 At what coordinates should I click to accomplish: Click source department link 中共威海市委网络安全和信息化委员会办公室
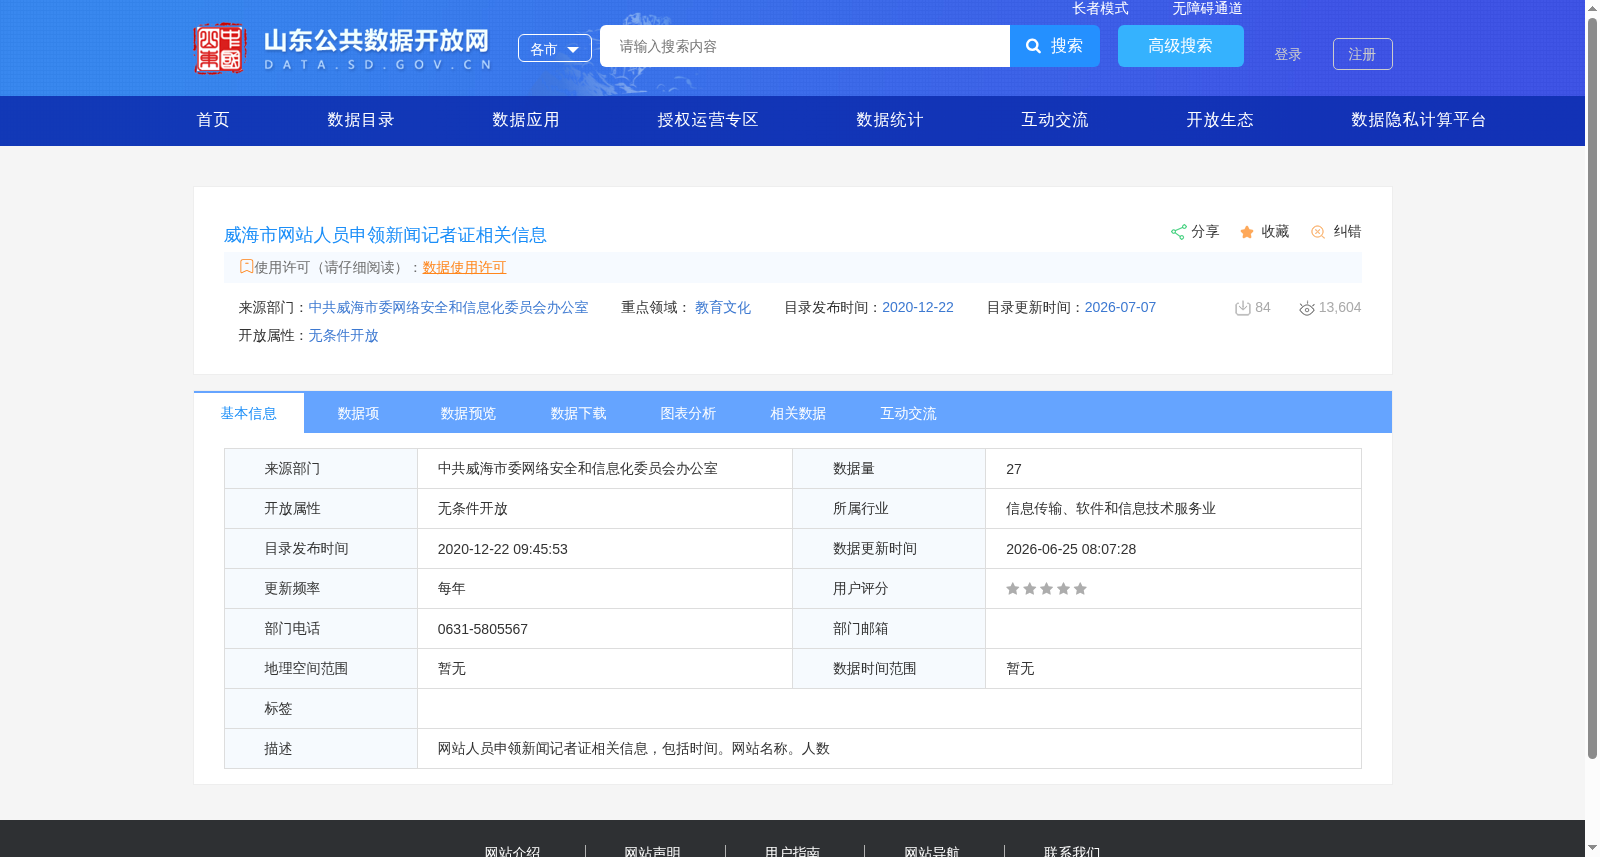(448, 308)
